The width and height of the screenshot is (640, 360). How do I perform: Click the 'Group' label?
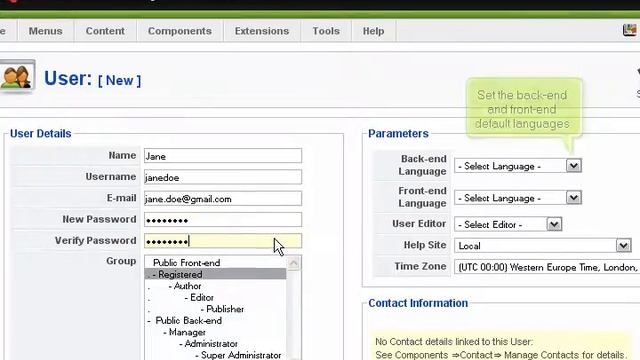click(121, 261)
